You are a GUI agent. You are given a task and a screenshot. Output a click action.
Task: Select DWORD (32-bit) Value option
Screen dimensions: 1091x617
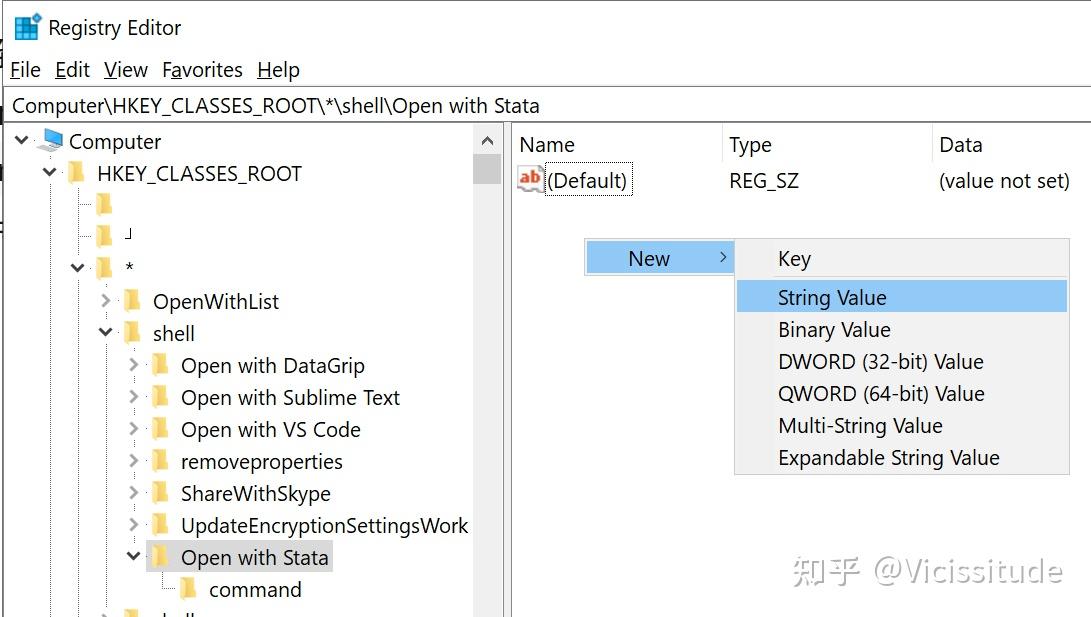click(x=880, y=362)
